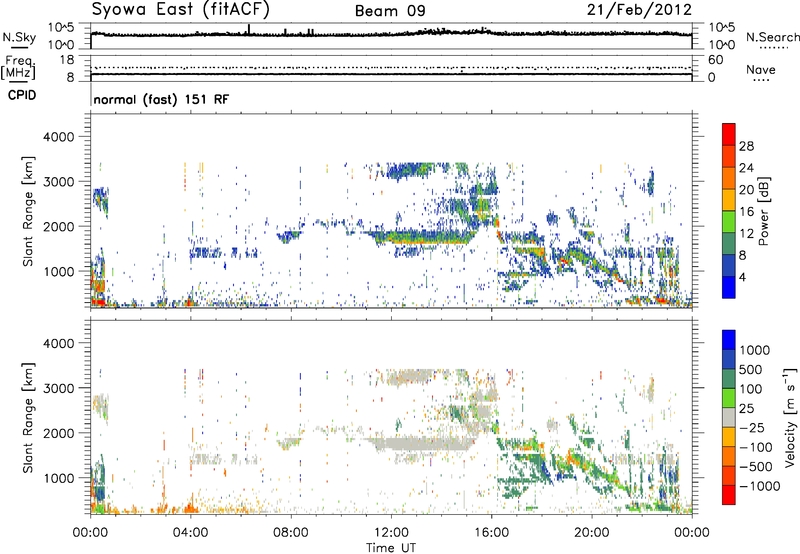Click the "-500" value on the velocity colorbar

click(756, 467)
